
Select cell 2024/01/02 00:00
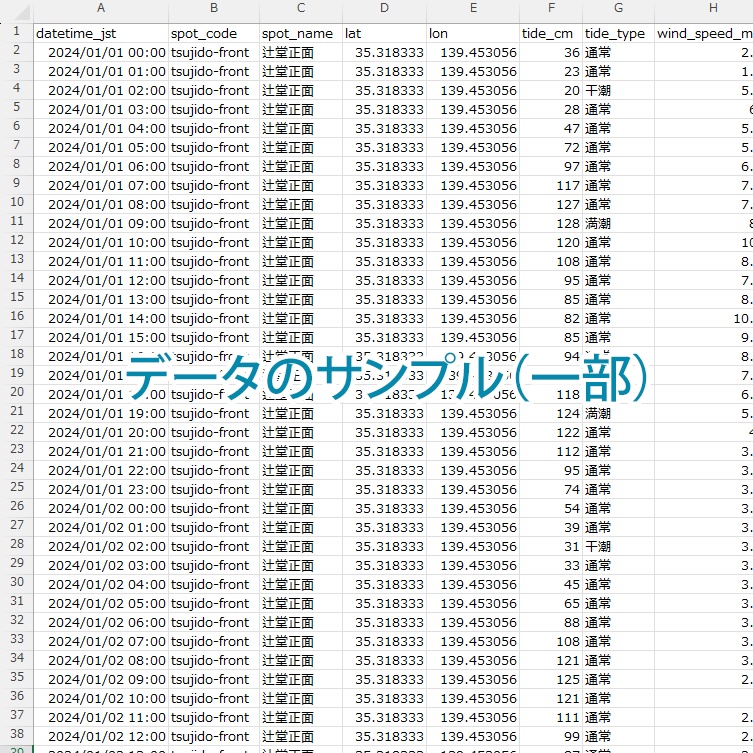[101, 509]
